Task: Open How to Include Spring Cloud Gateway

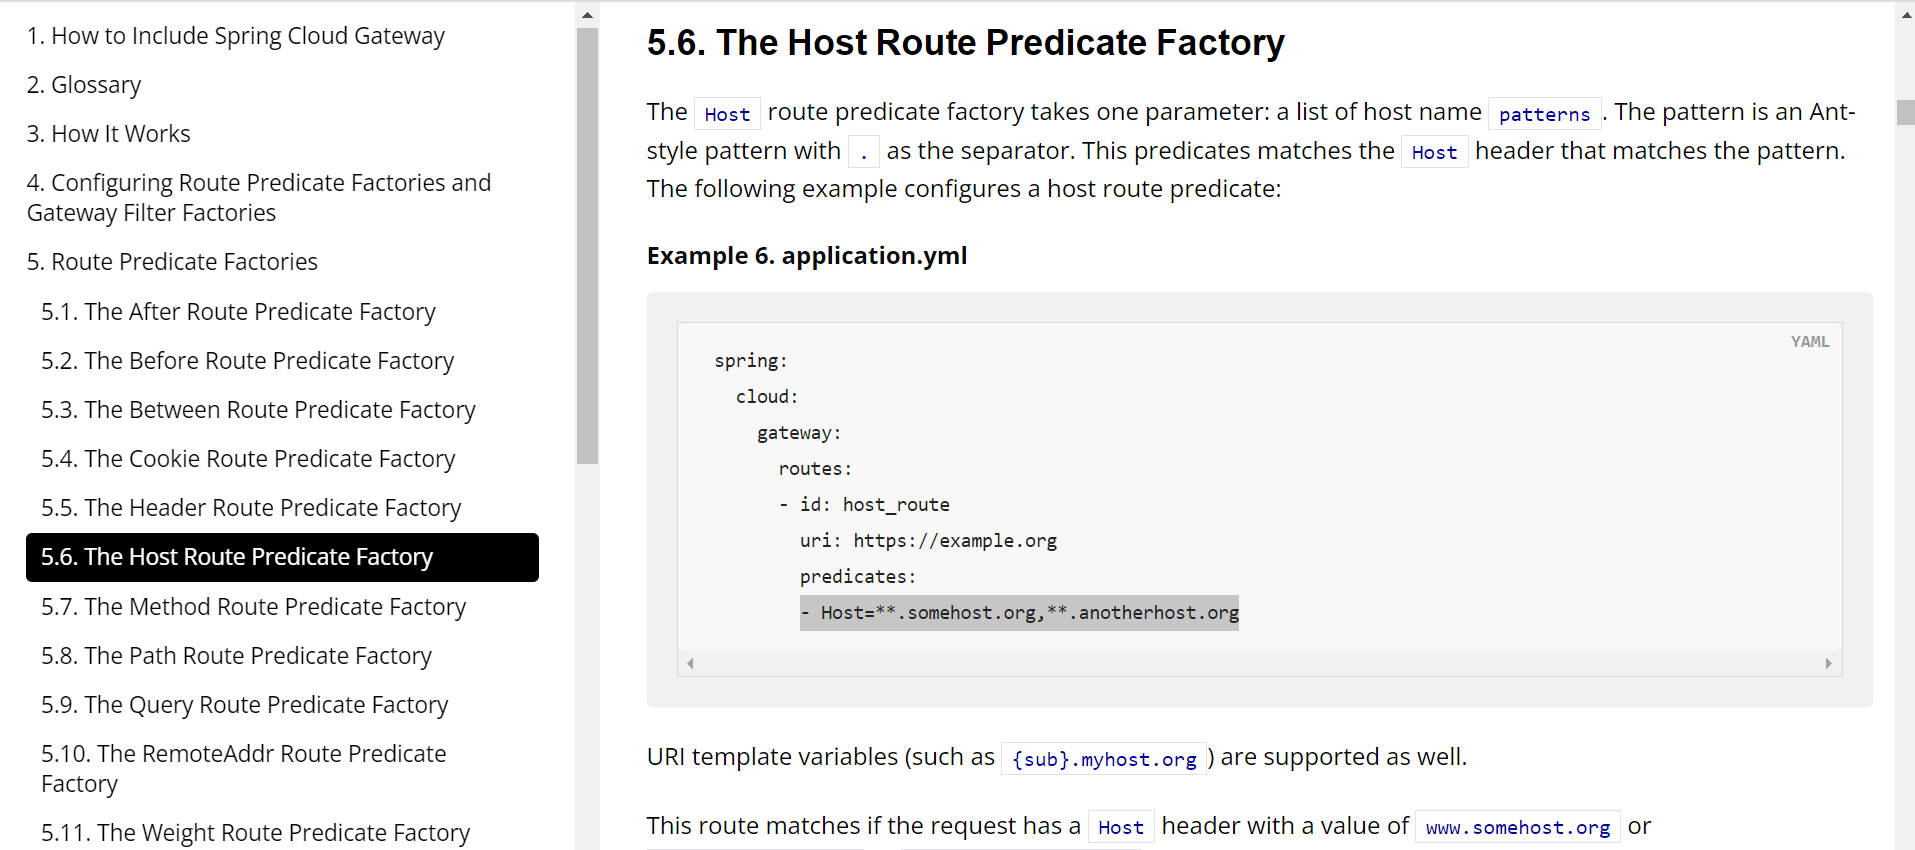Action: click(x=235, y=36)
